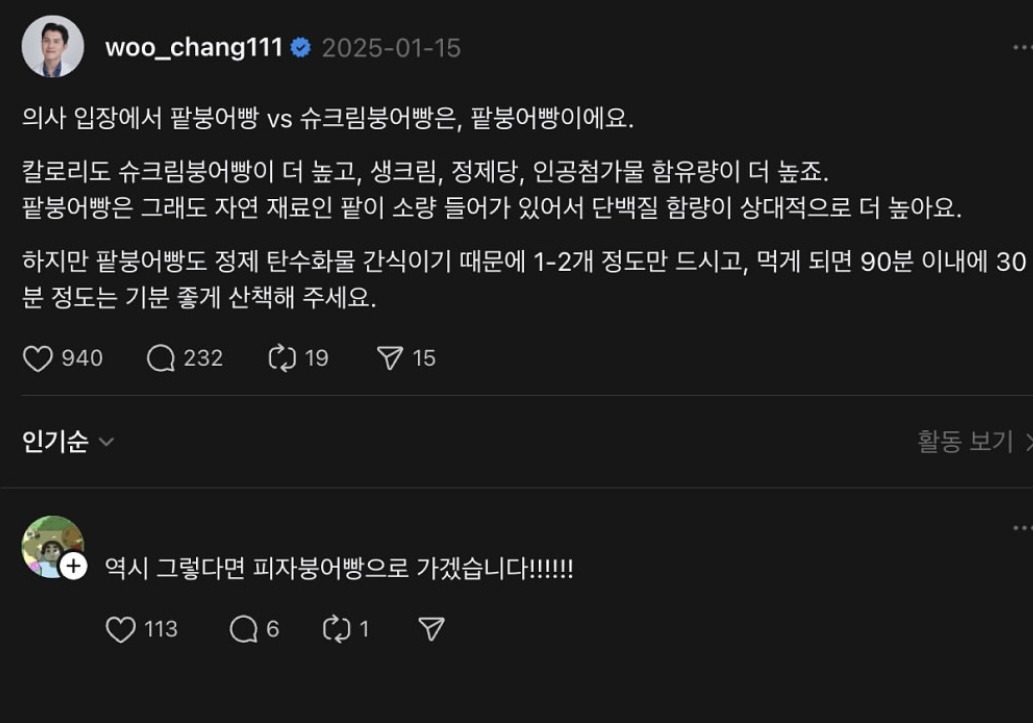1033x723 pixels.
Task: Click the 피자붕어빵 reply text
Action: 339,569
